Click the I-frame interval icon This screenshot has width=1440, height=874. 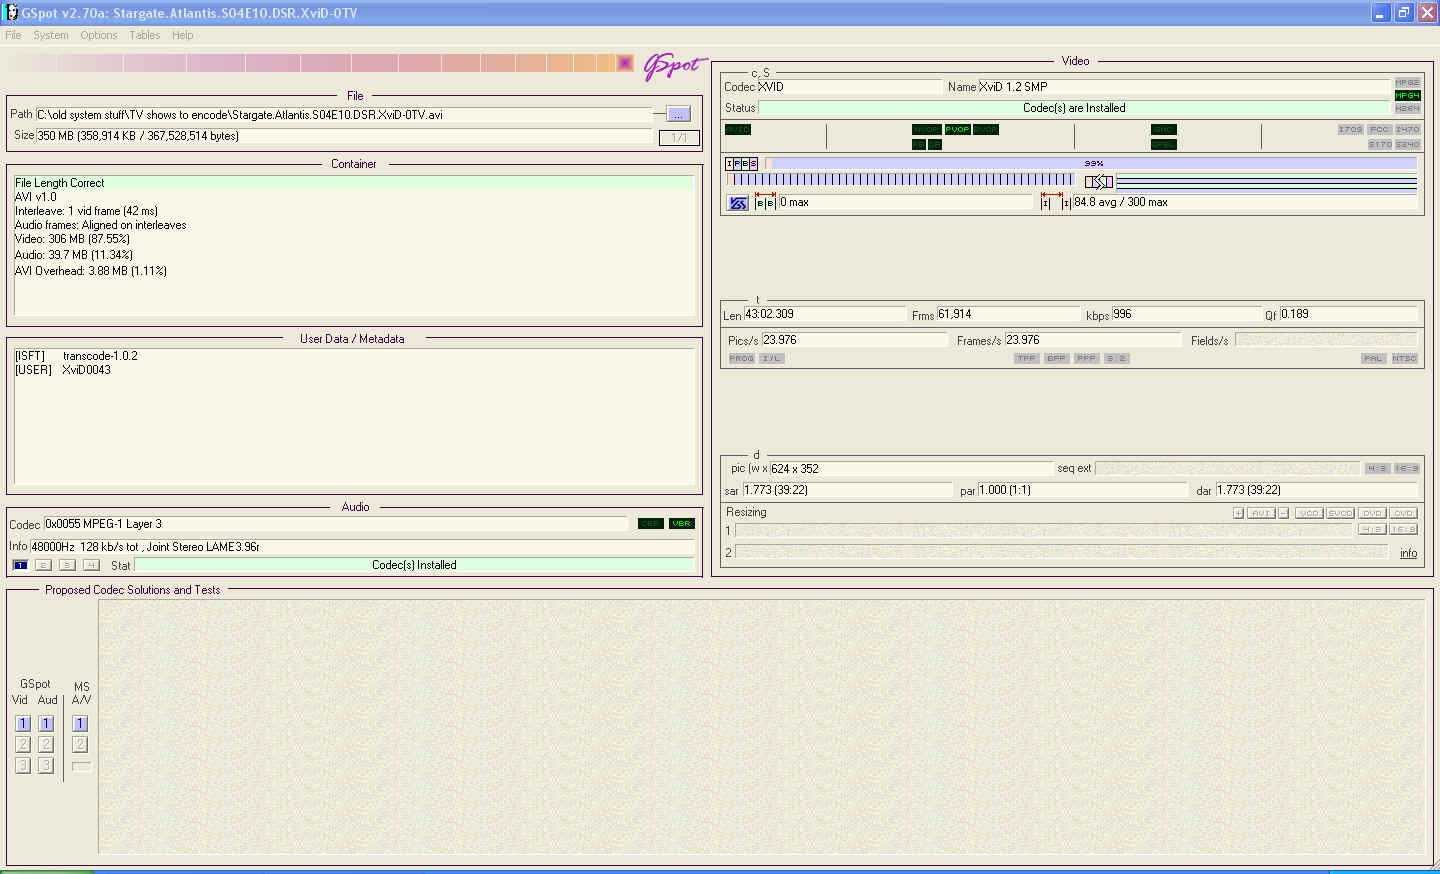pos(1055,202)
